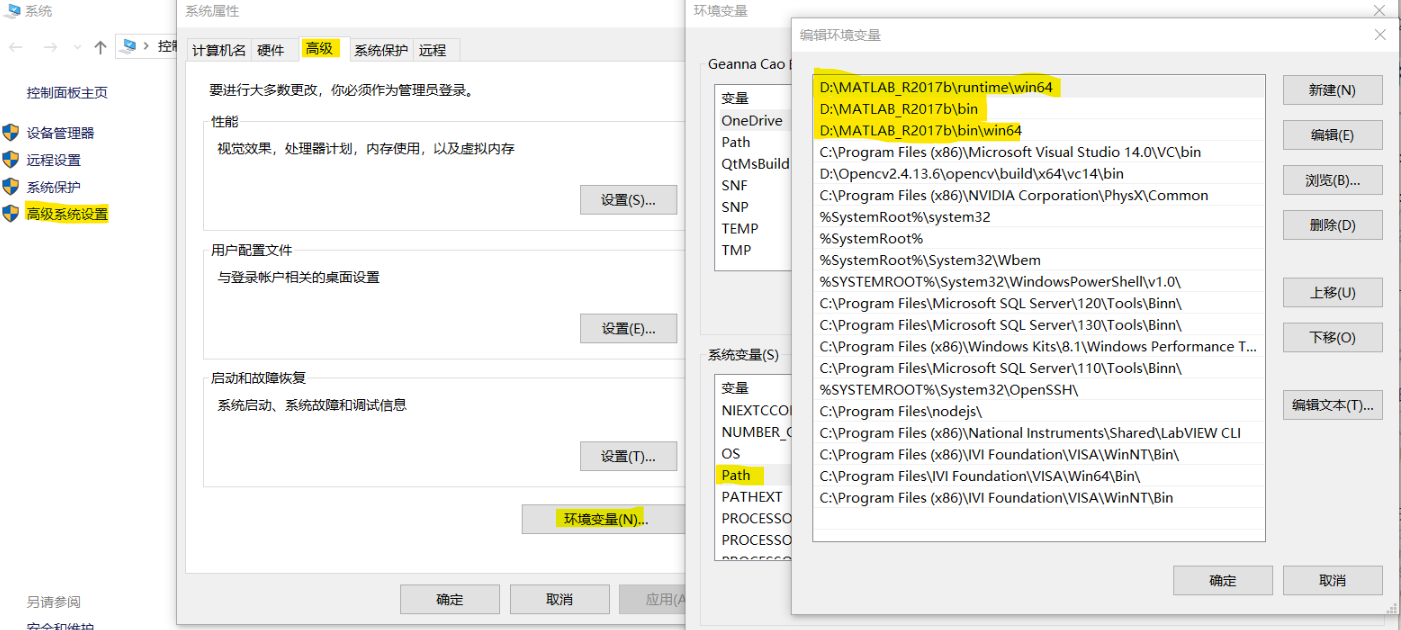The width and height of the screenshot is (1401, 630).
Task: Click the 系统 icon in the window title bar
Action: point(10,12)
